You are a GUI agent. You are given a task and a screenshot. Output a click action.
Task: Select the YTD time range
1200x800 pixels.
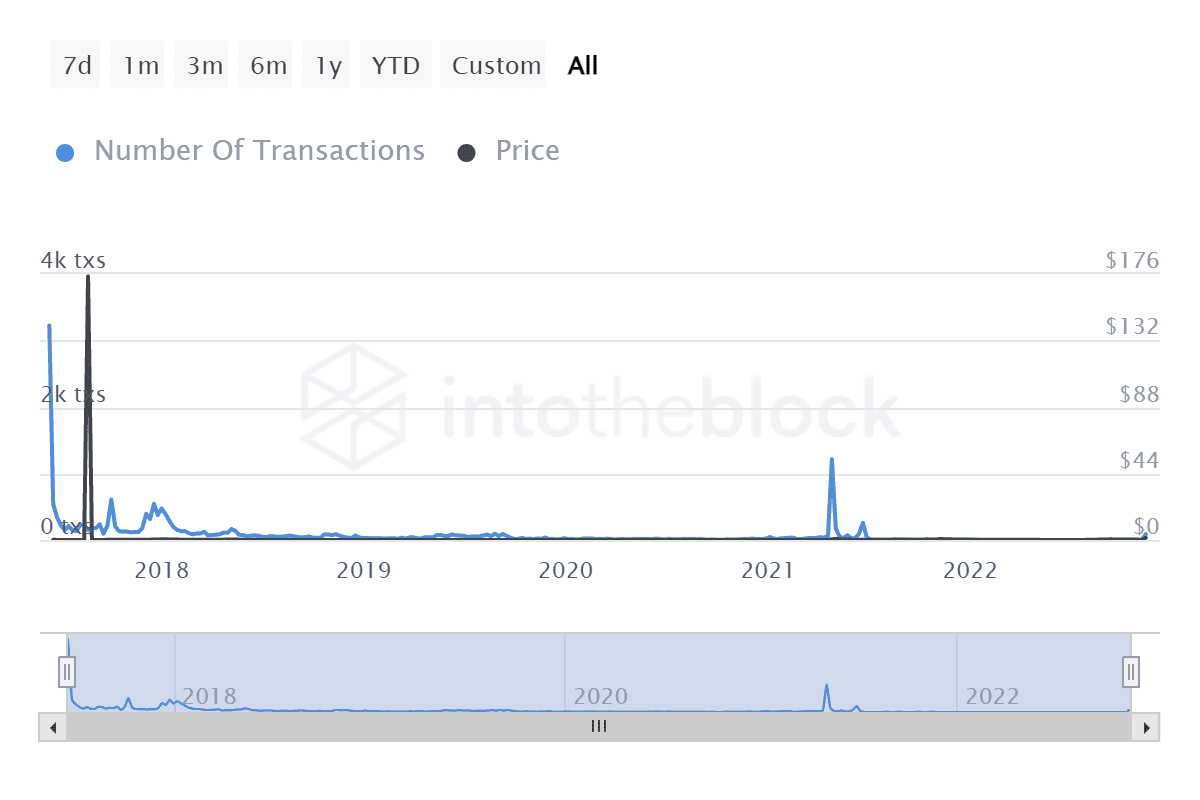pyautogui.click(x=395, y=64)
